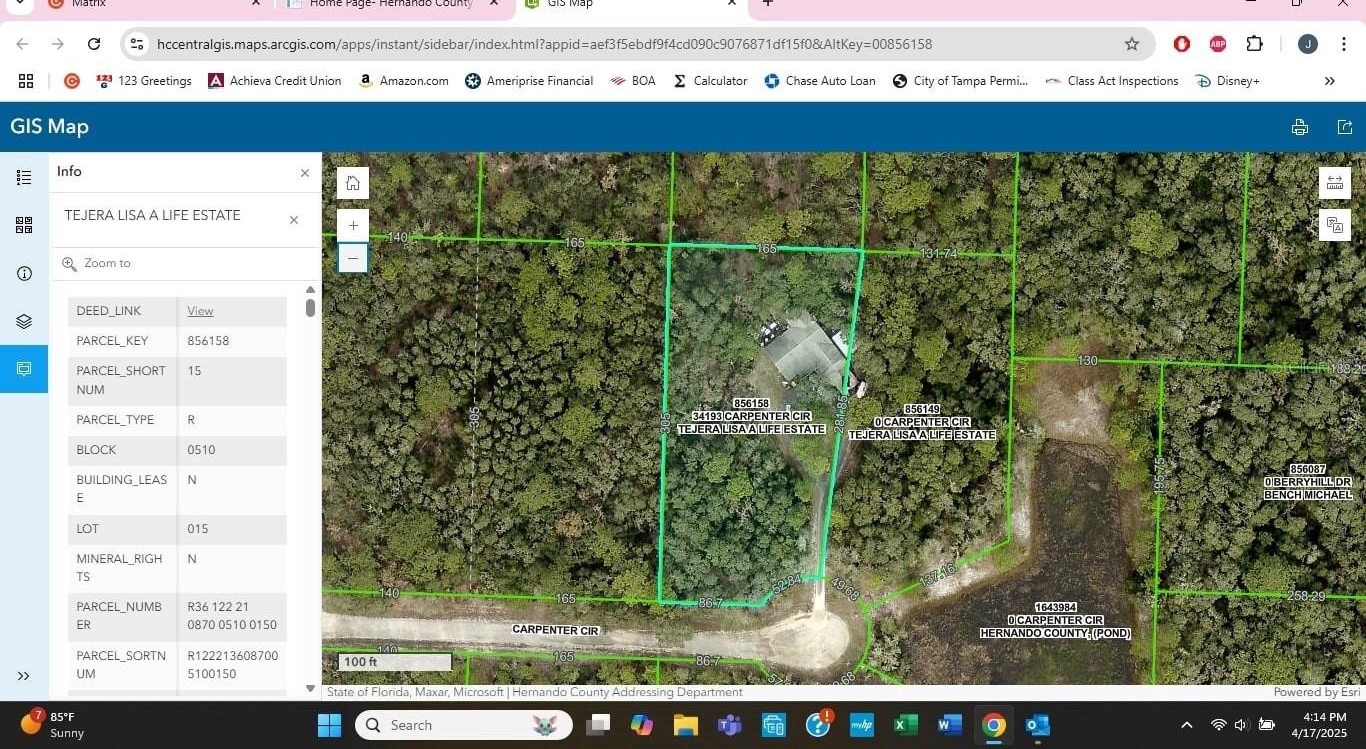The height and width of the screenshot is (749, 1366).
Task: Select the GIS Map browser tab
Action: (x=630, y=4)
